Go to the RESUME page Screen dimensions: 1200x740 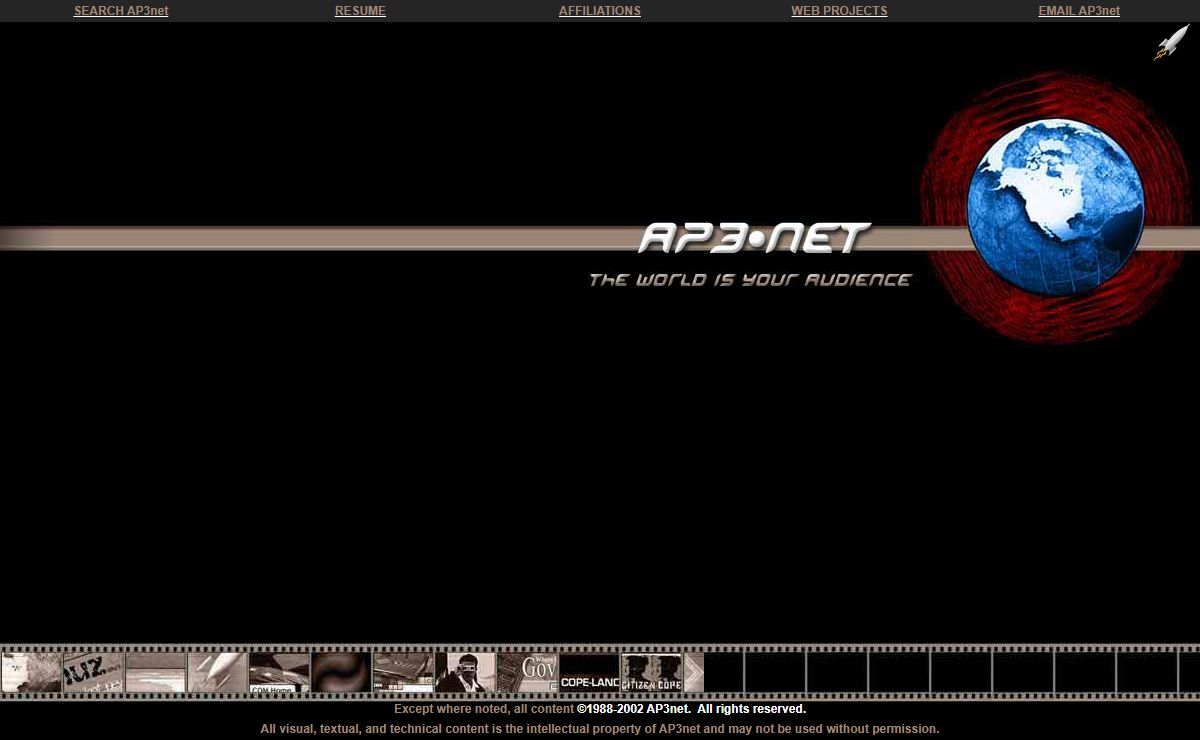[x=360, y=11]
